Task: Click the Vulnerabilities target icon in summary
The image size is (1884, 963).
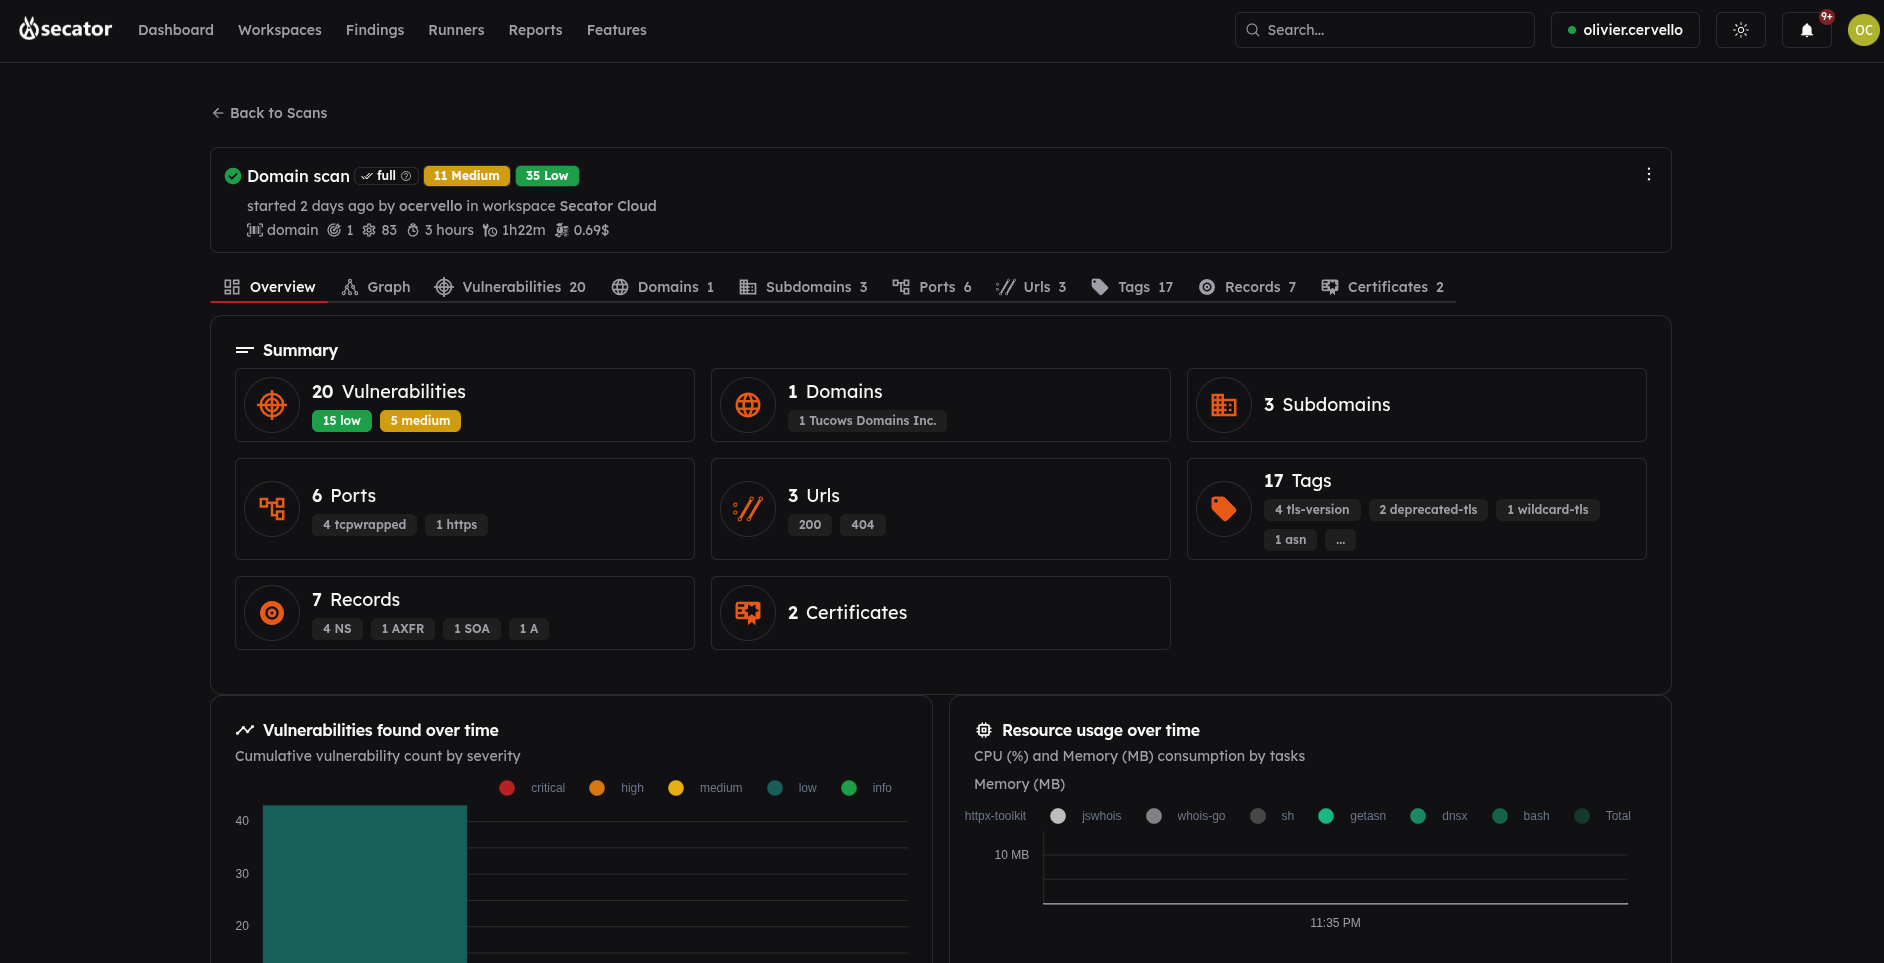Action: pyautogui.click(x=272, y=405)
